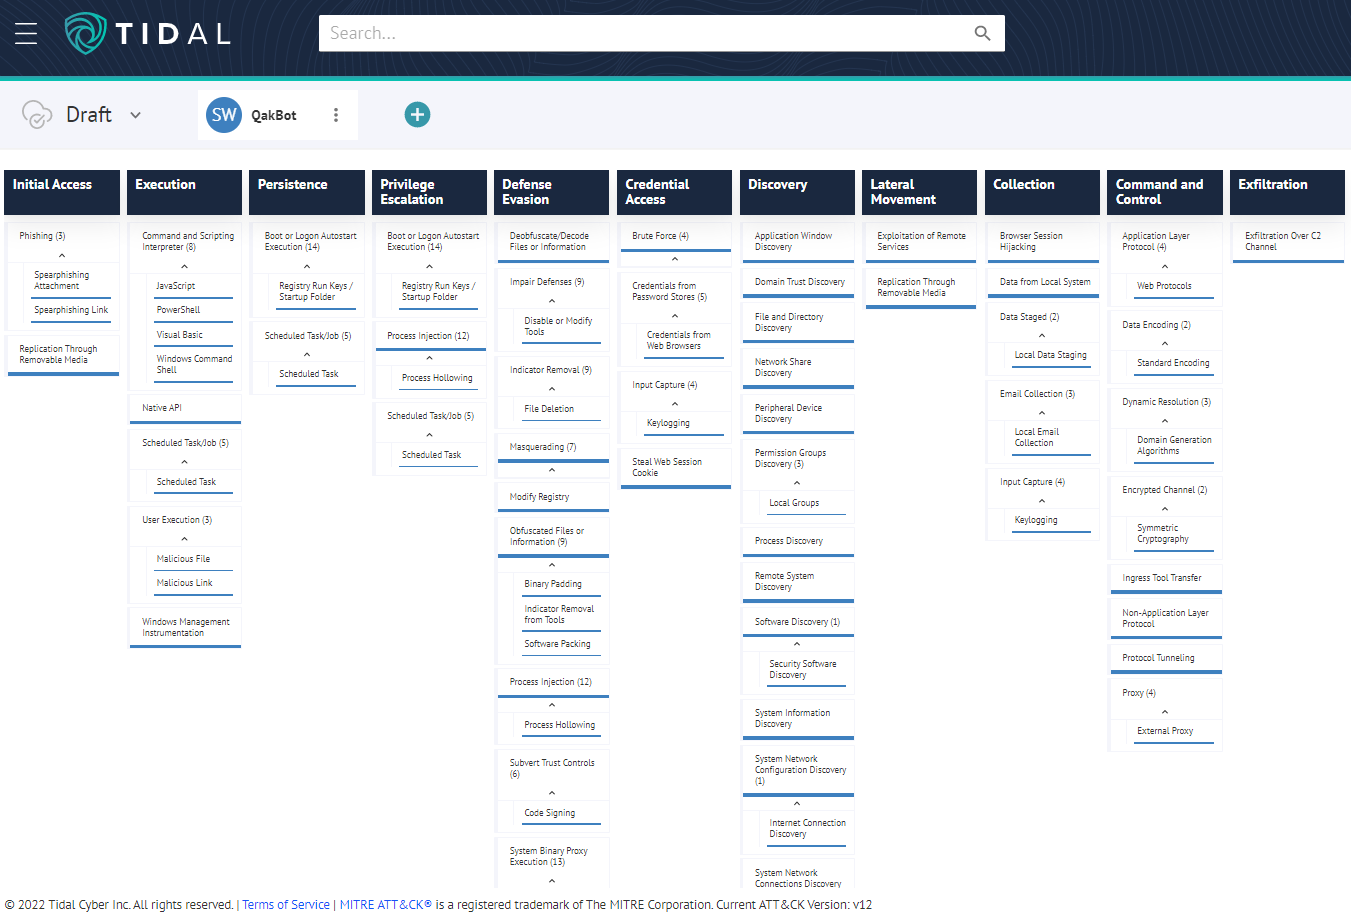
Task: Click Network Share Discovery technique
Action: tap(797, 368)
